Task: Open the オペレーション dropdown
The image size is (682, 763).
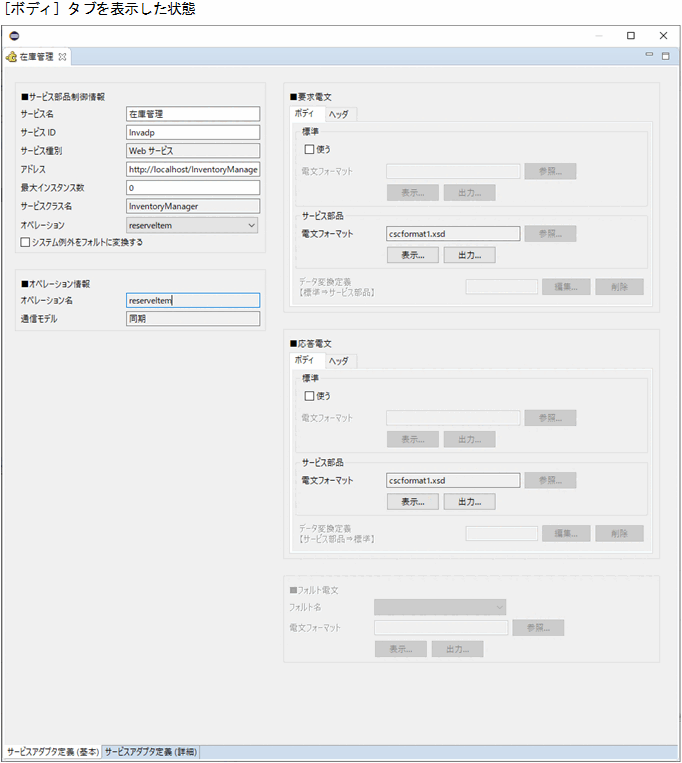Action: [x=192, y=225]
